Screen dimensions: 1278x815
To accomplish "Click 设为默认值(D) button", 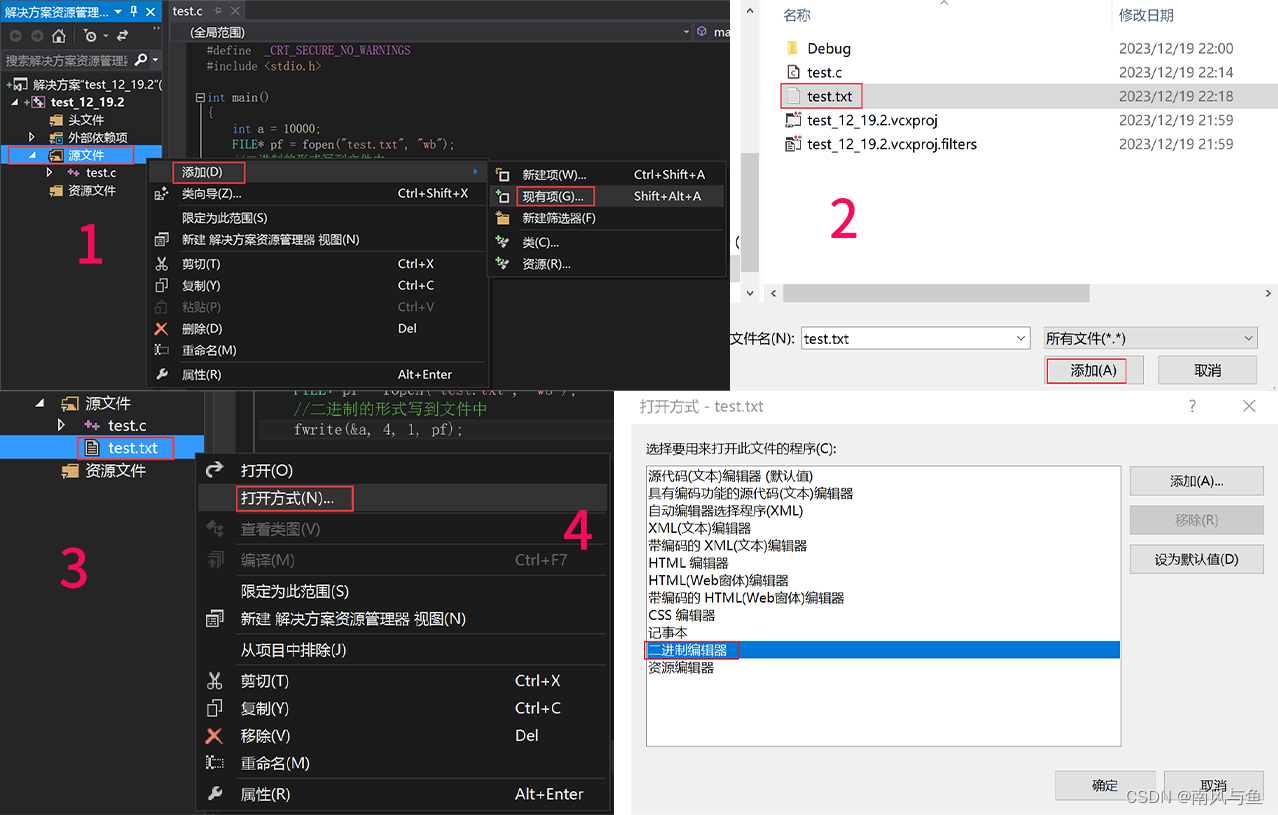I will pos(1196,559).
